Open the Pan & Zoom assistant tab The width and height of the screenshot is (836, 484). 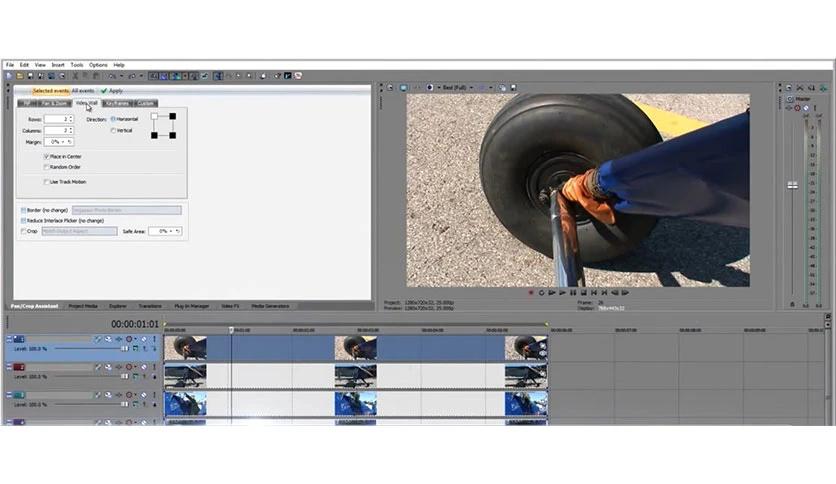pyautogui.click(x=54, y=103)
